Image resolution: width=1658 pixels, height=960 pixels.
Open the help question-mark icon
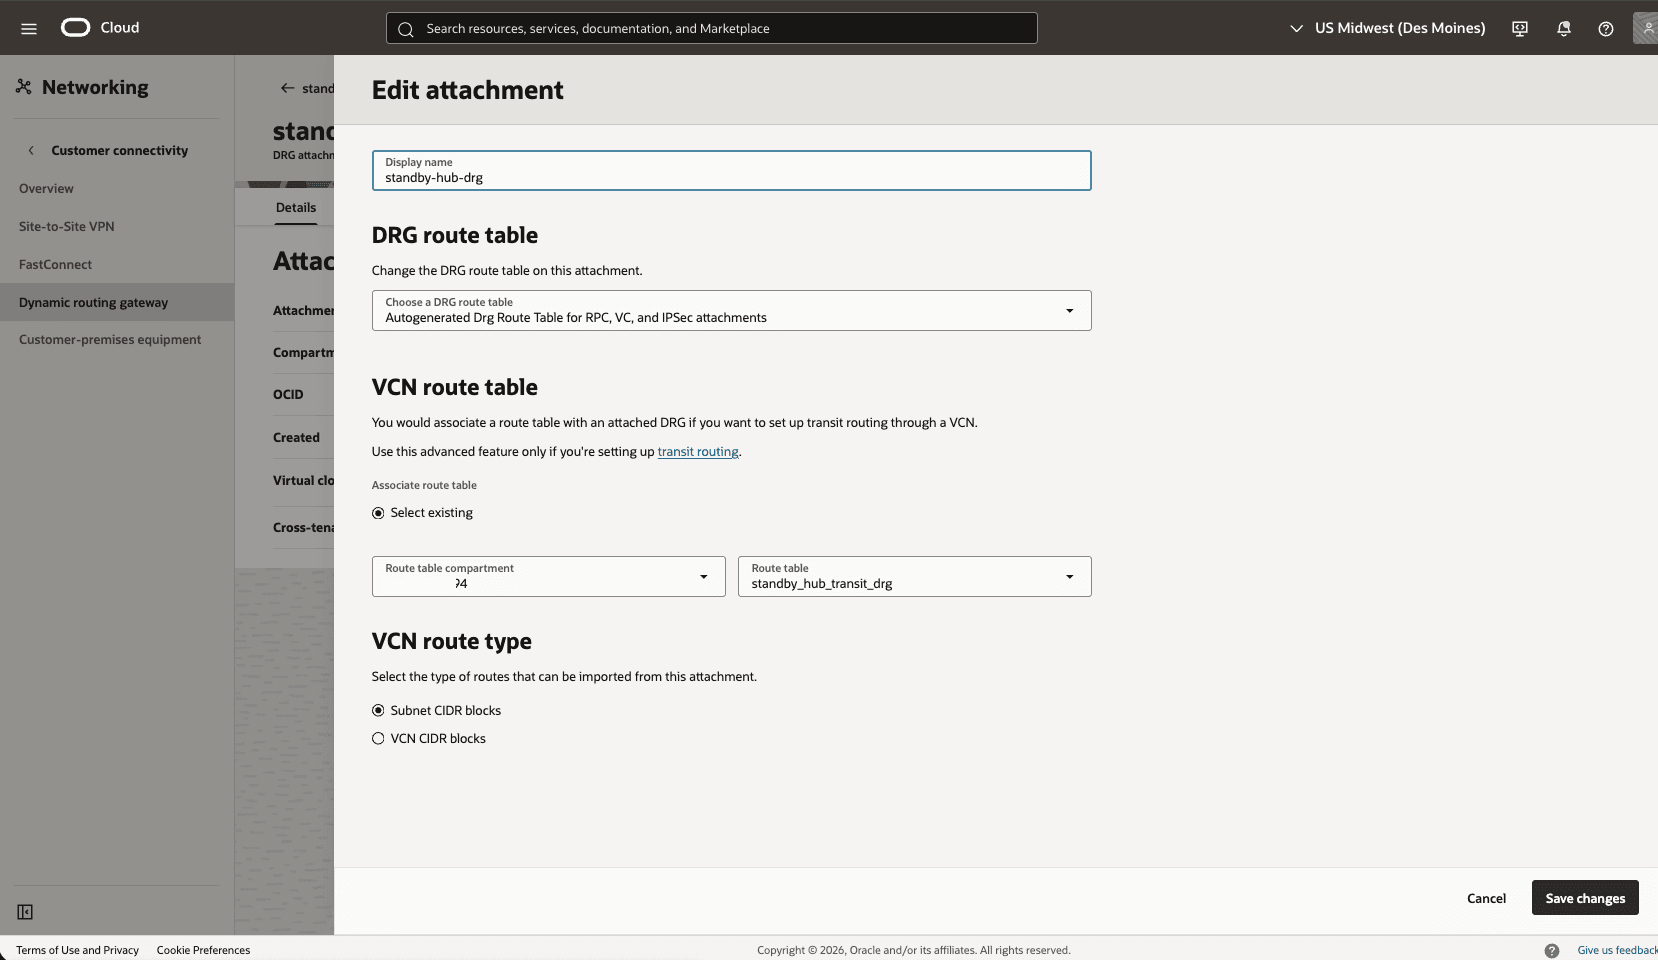click(1606, 28)
